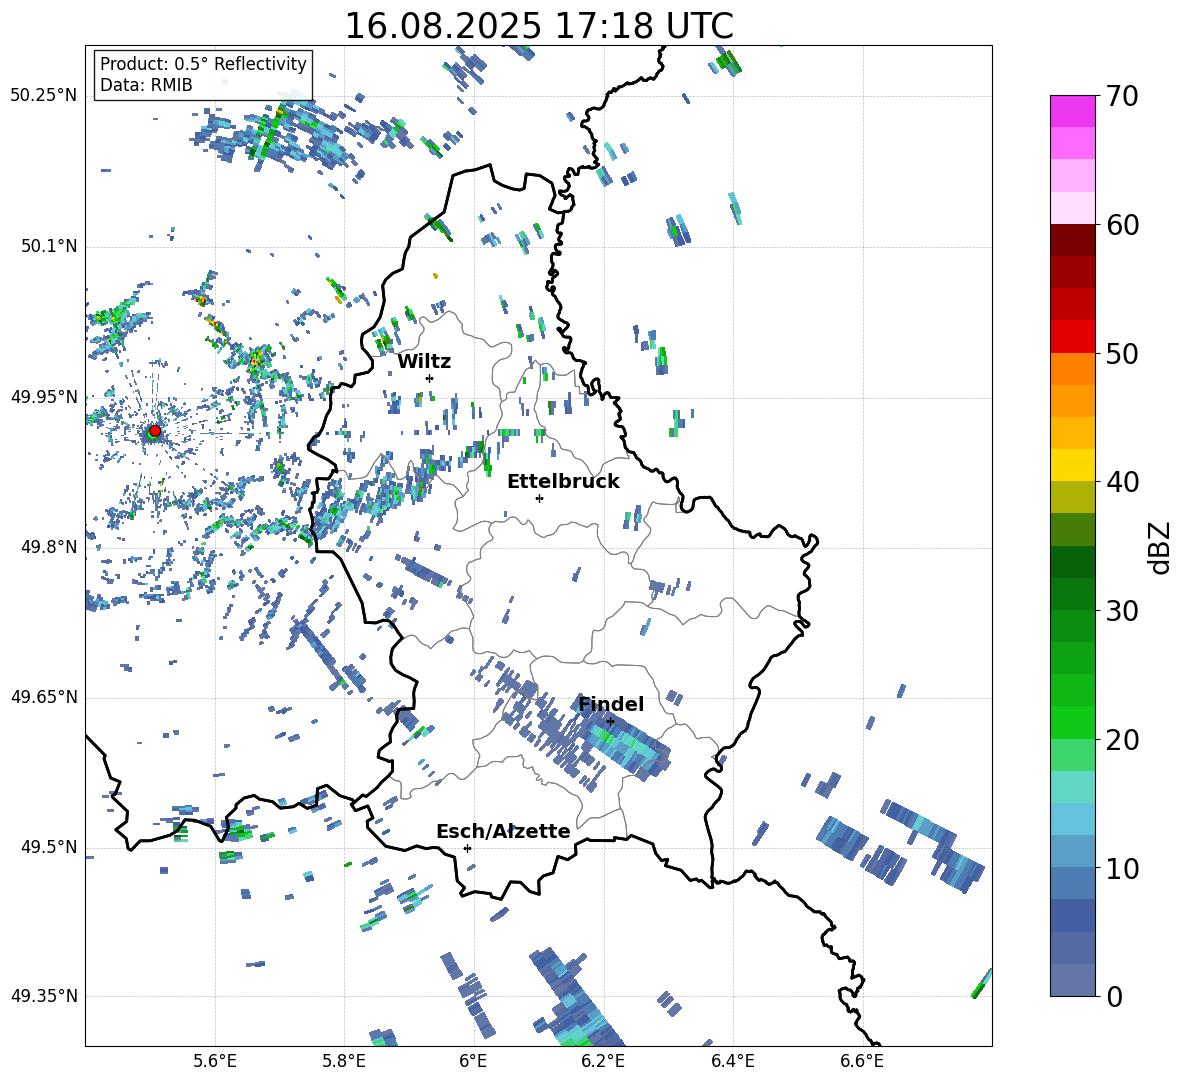Click the 60 value on colorbar
The image size is (1184, 1081).
(x=1122, y=225)
